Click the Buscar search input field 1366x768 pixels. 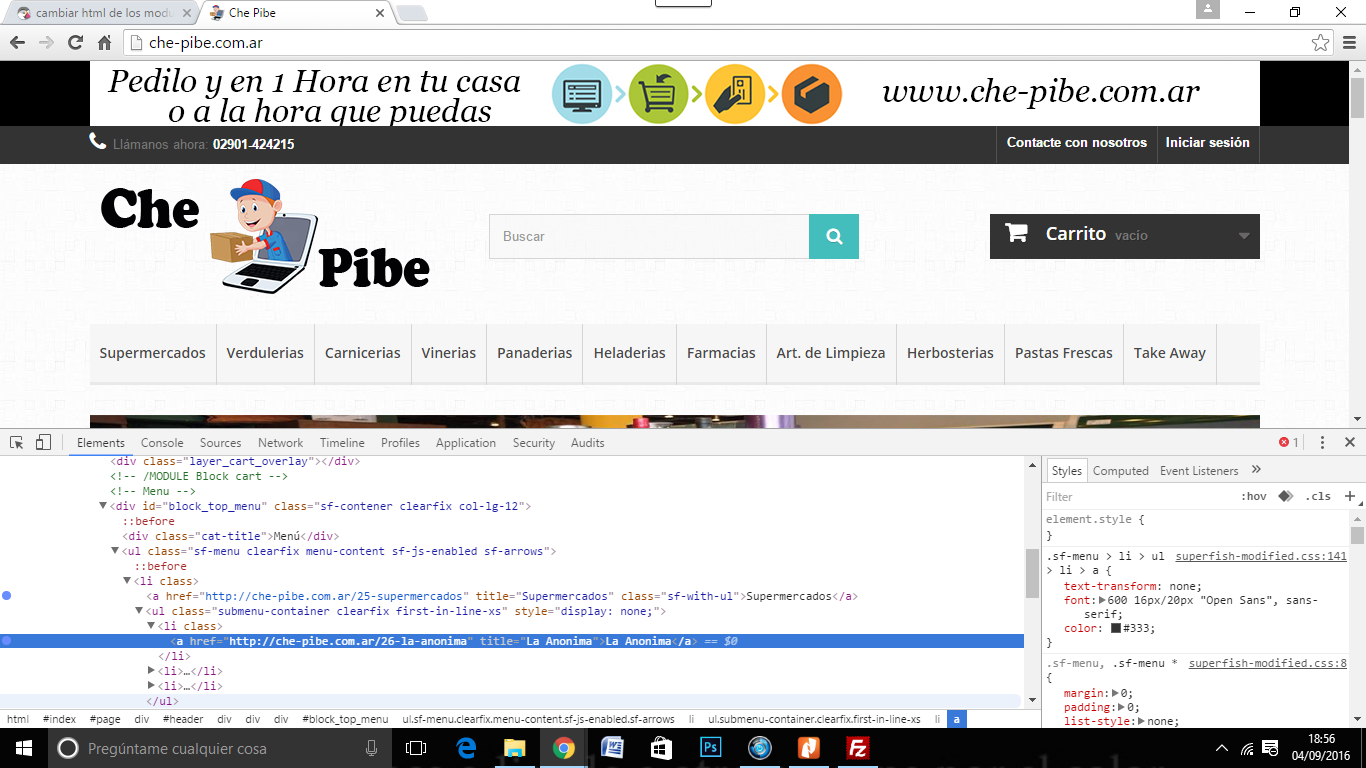click(649, 237)
